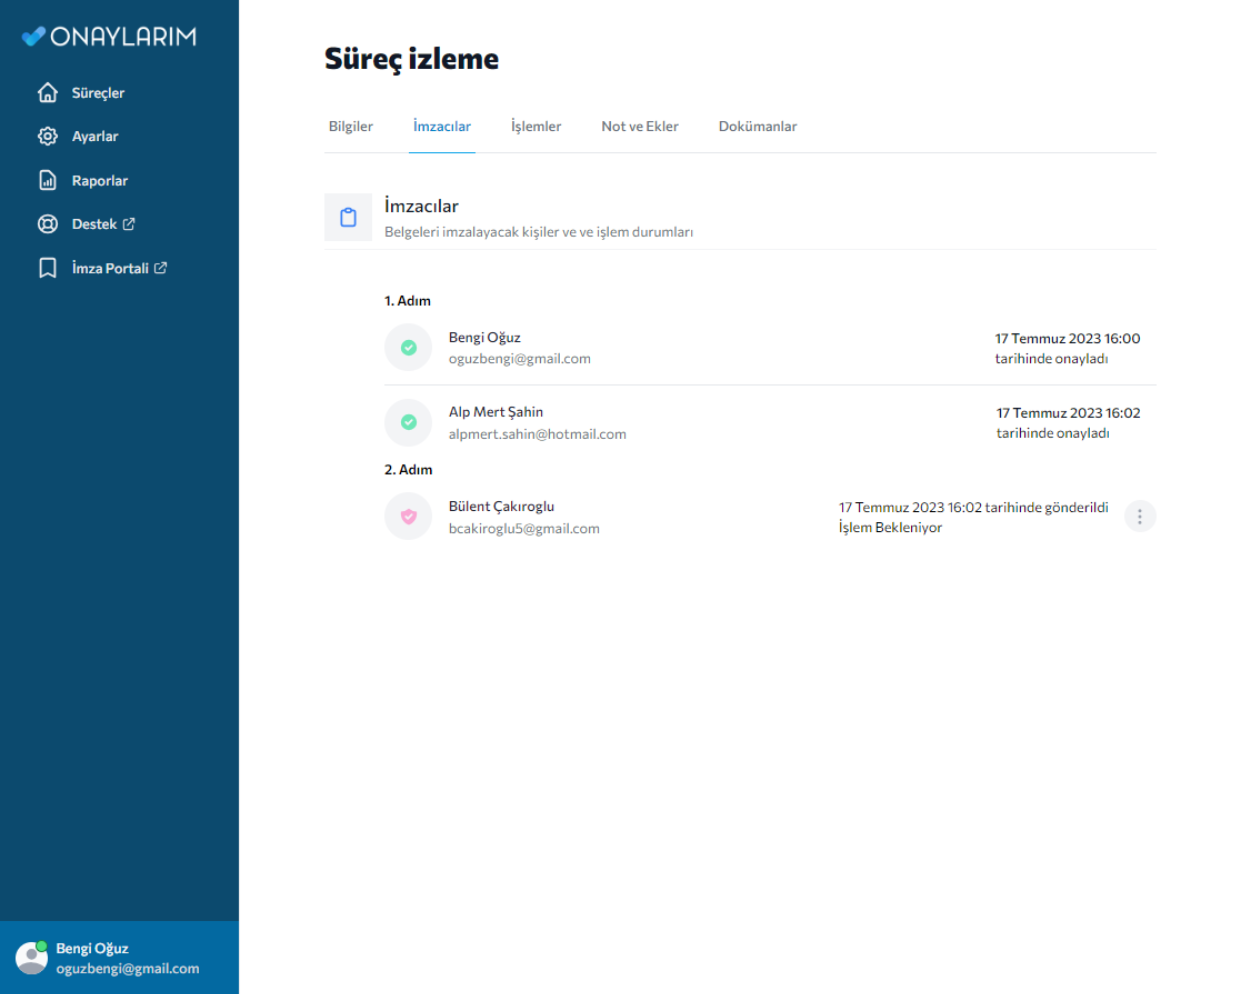
Task: Click the oguzbengi@gmail.com account email at bottom
Action: (127, 969)
